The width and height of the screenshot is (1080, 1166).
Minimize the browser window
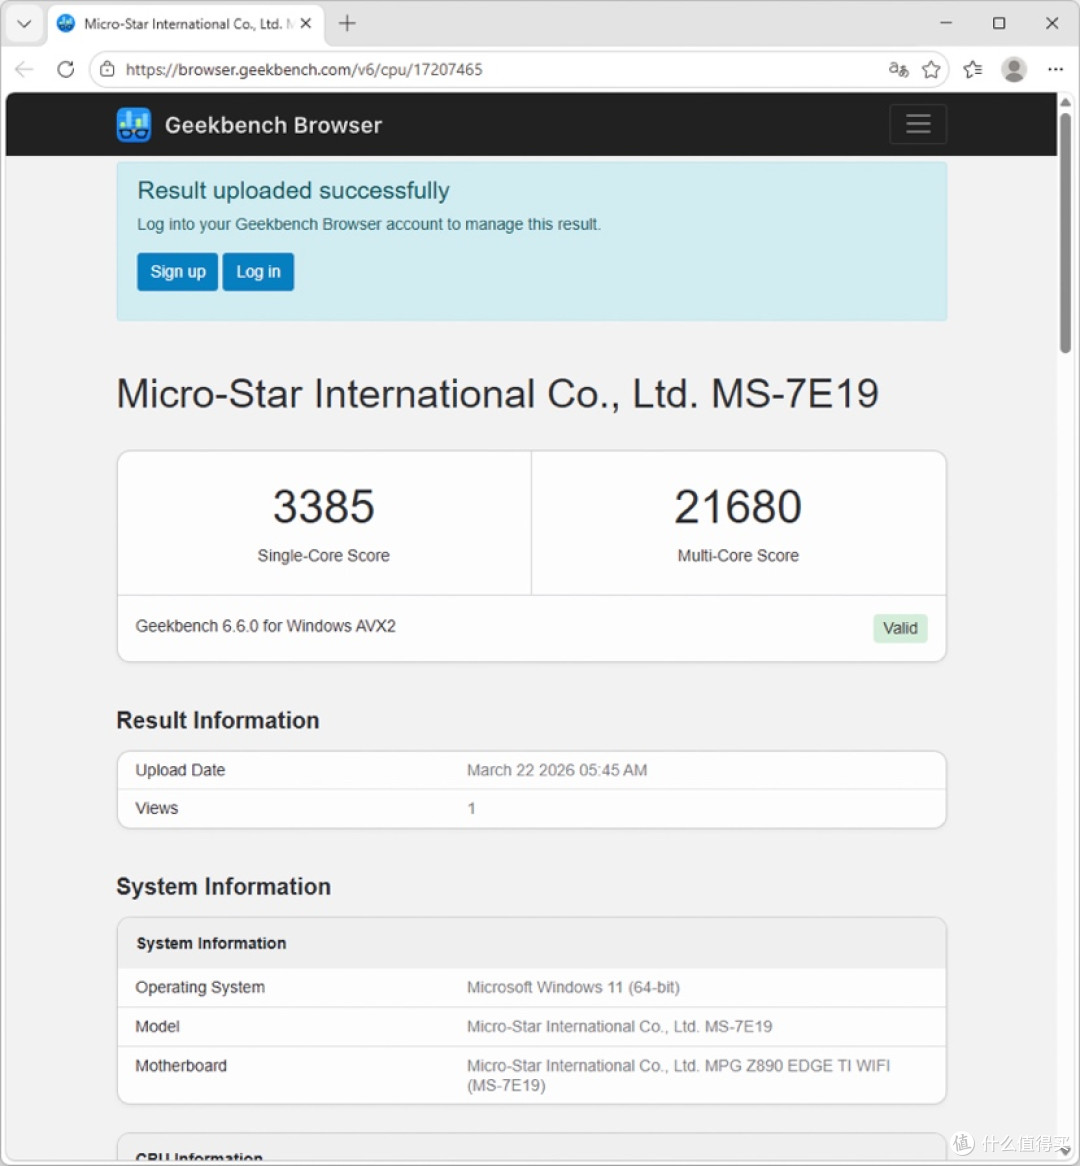tap(946, 23)
